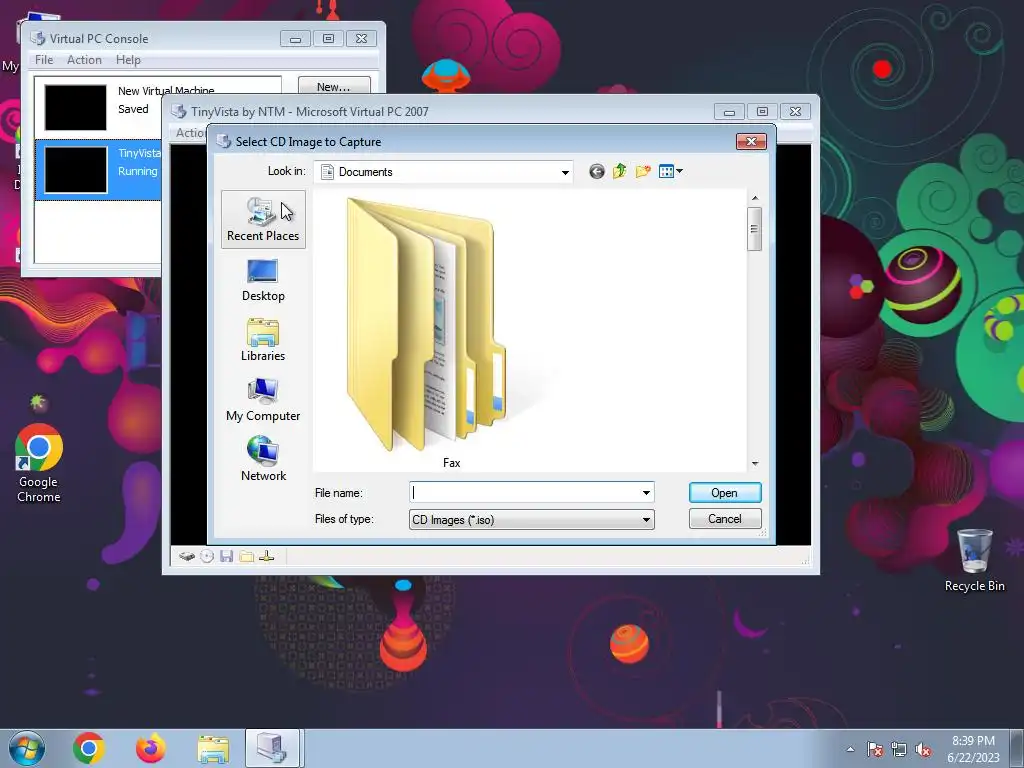Open the Windows Start button
1024x768 pixels.
point(27,748)
